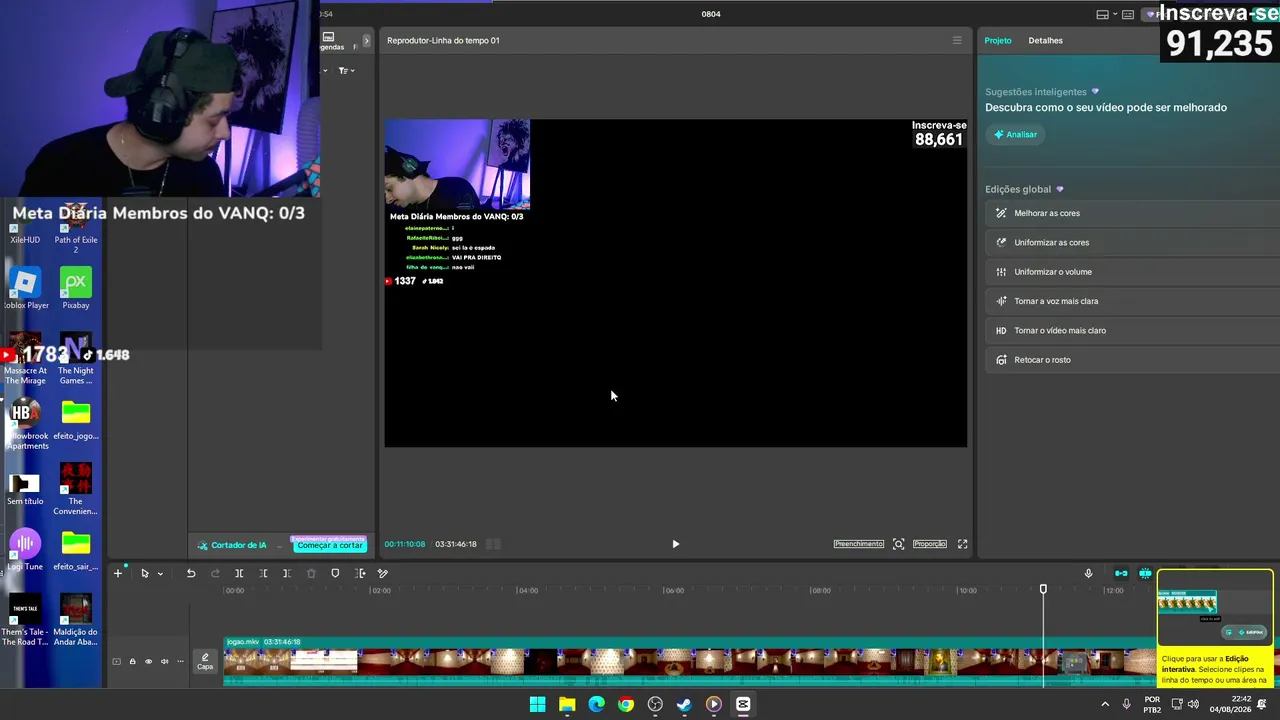
Task: Click the Analisar button
Action: [x=1015, y=134]
